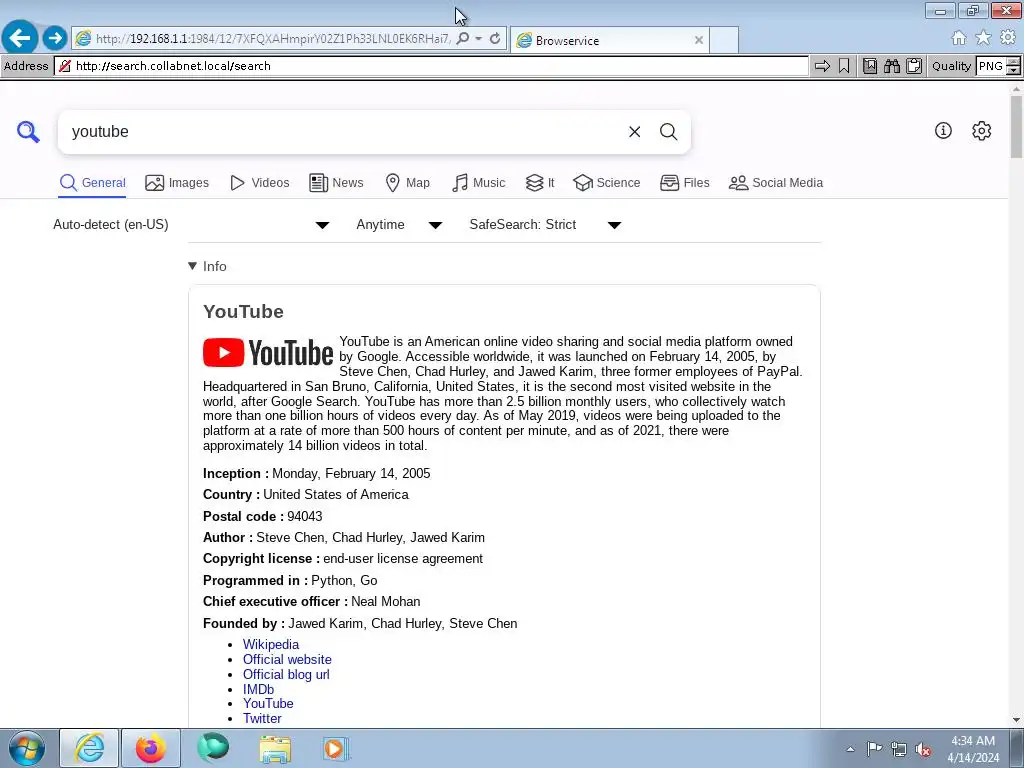The height and width of the screenshot is (768, 1024).
Task: Open the Official blog url link
Action: 286,675
